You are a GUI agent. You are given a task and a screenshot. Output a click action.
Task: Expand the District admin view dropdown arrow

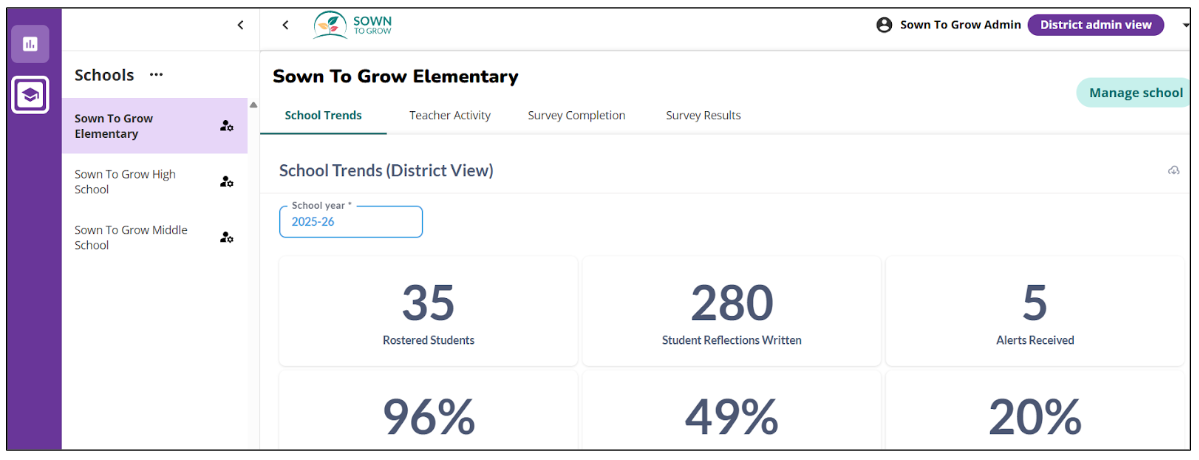pos(1185,26)
